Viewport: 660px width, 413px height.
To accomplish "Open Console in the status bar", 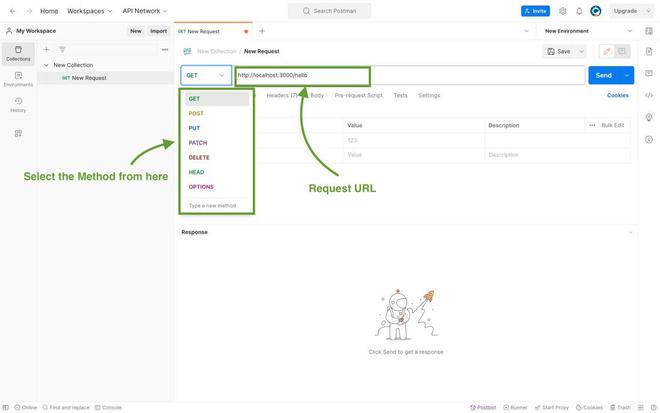I will point(109,408).
